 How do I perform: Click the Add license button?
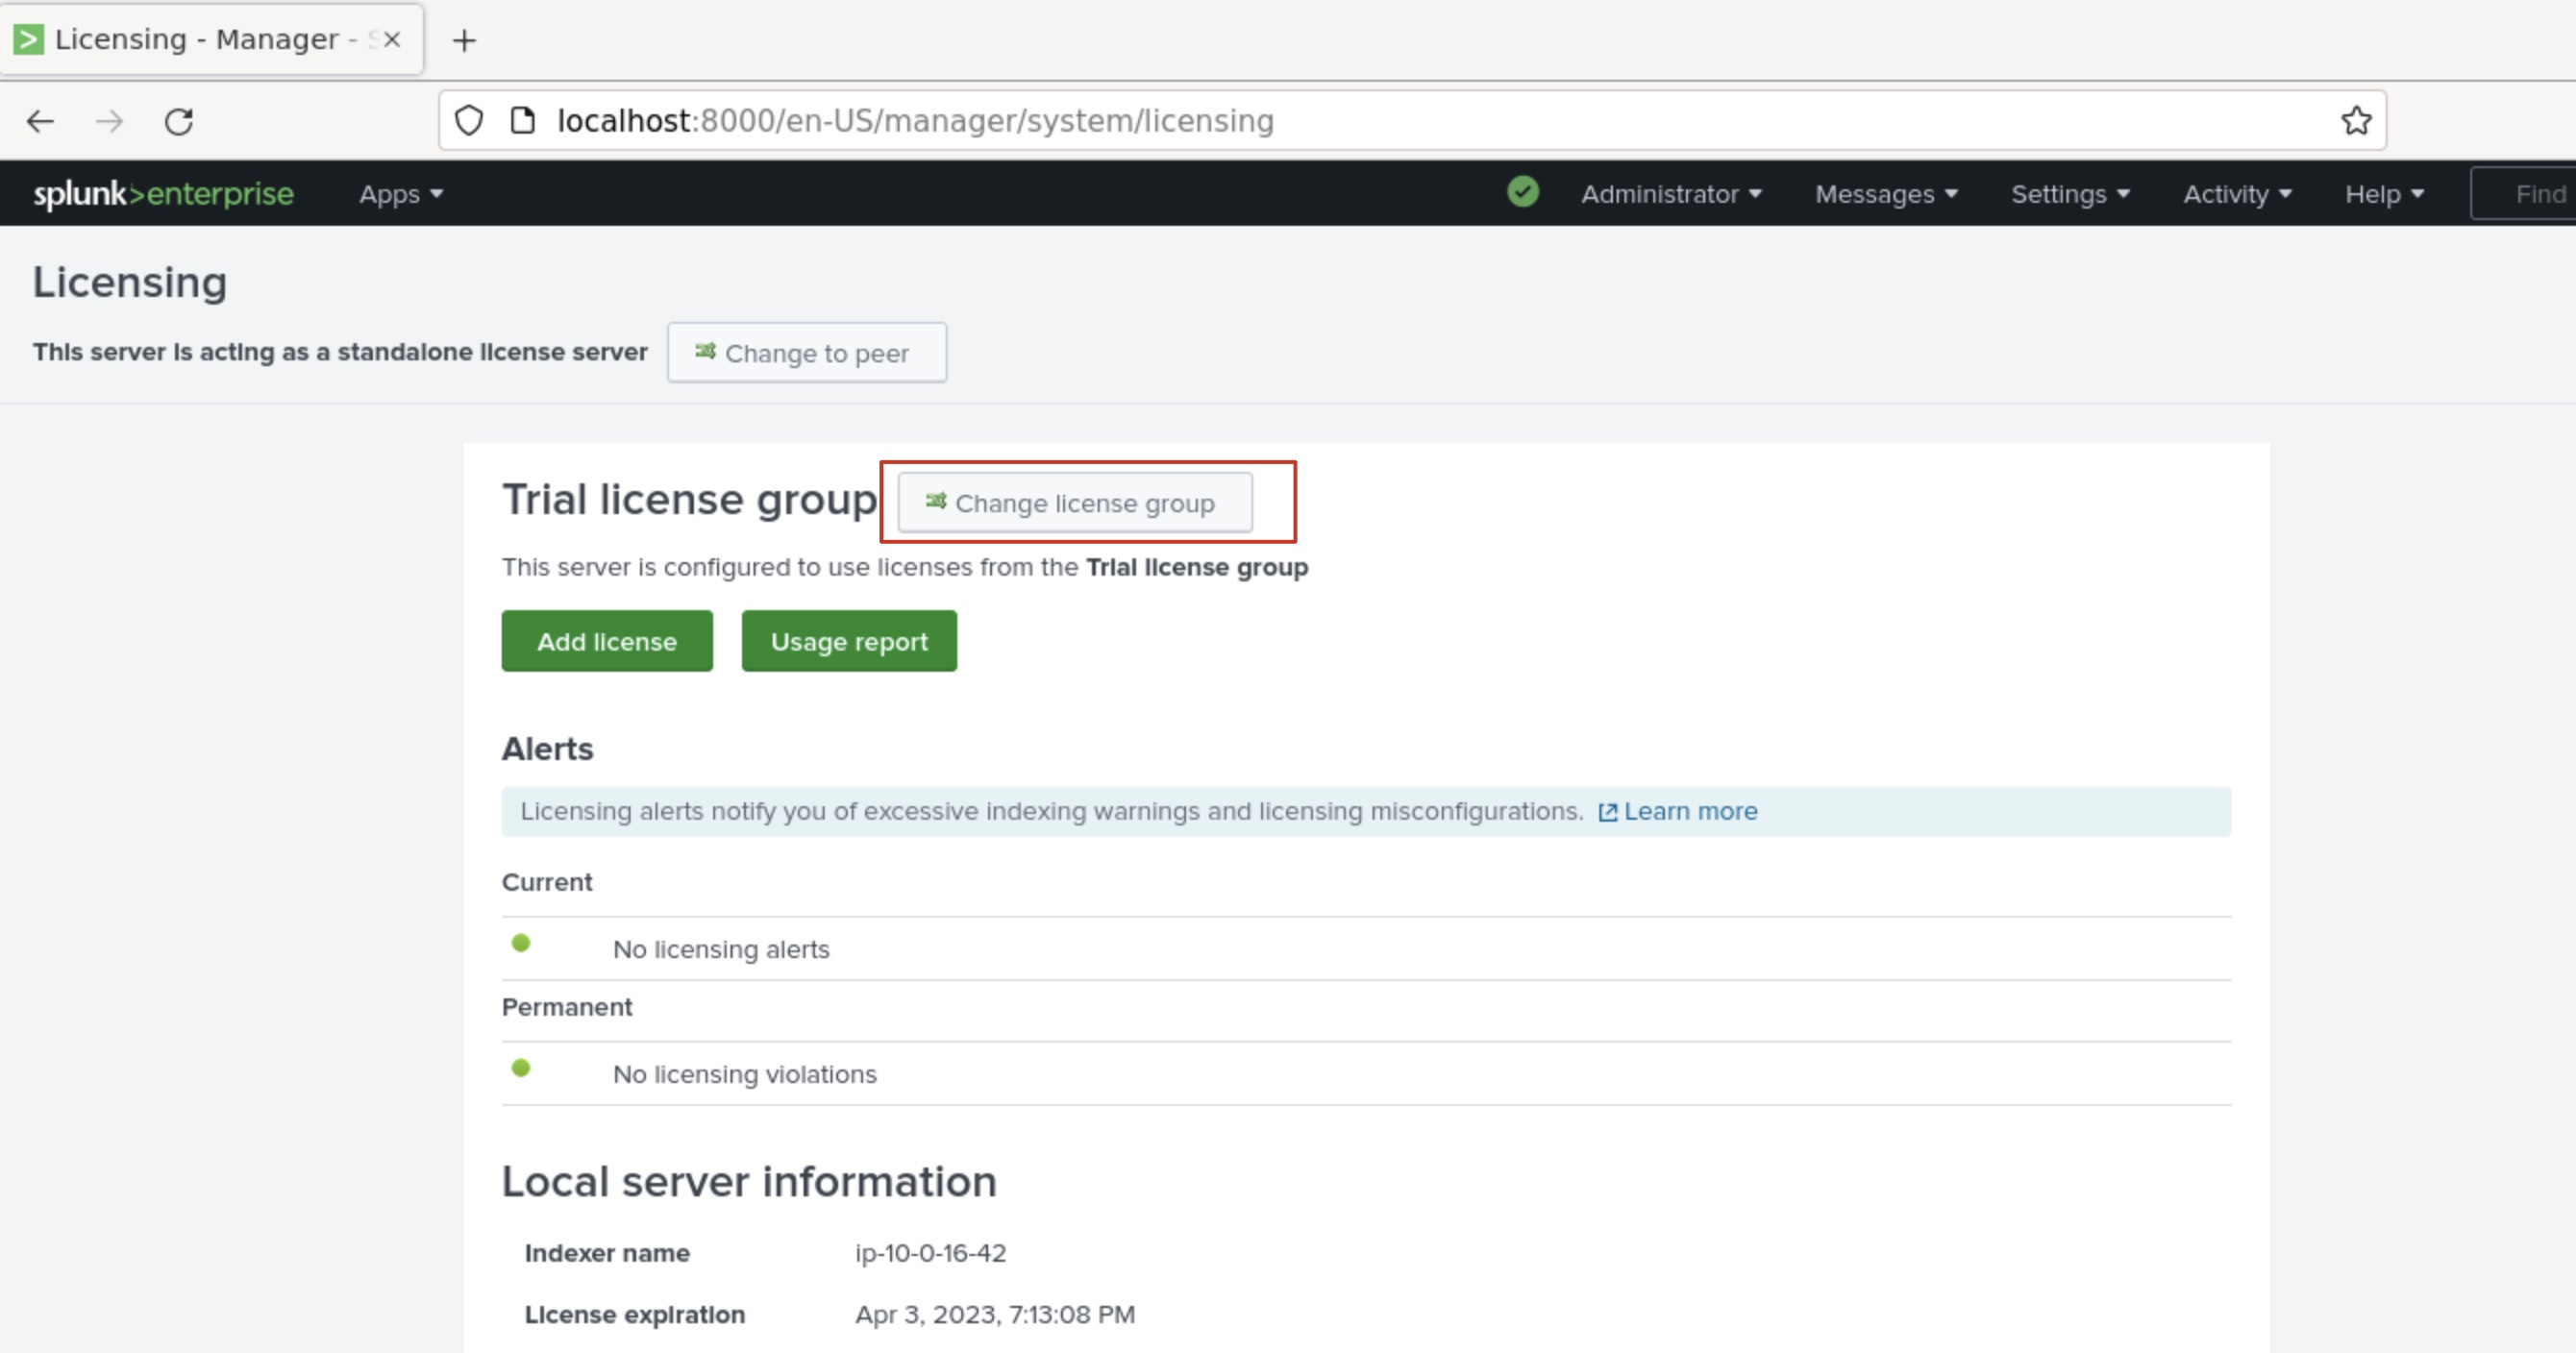(607, 641)
